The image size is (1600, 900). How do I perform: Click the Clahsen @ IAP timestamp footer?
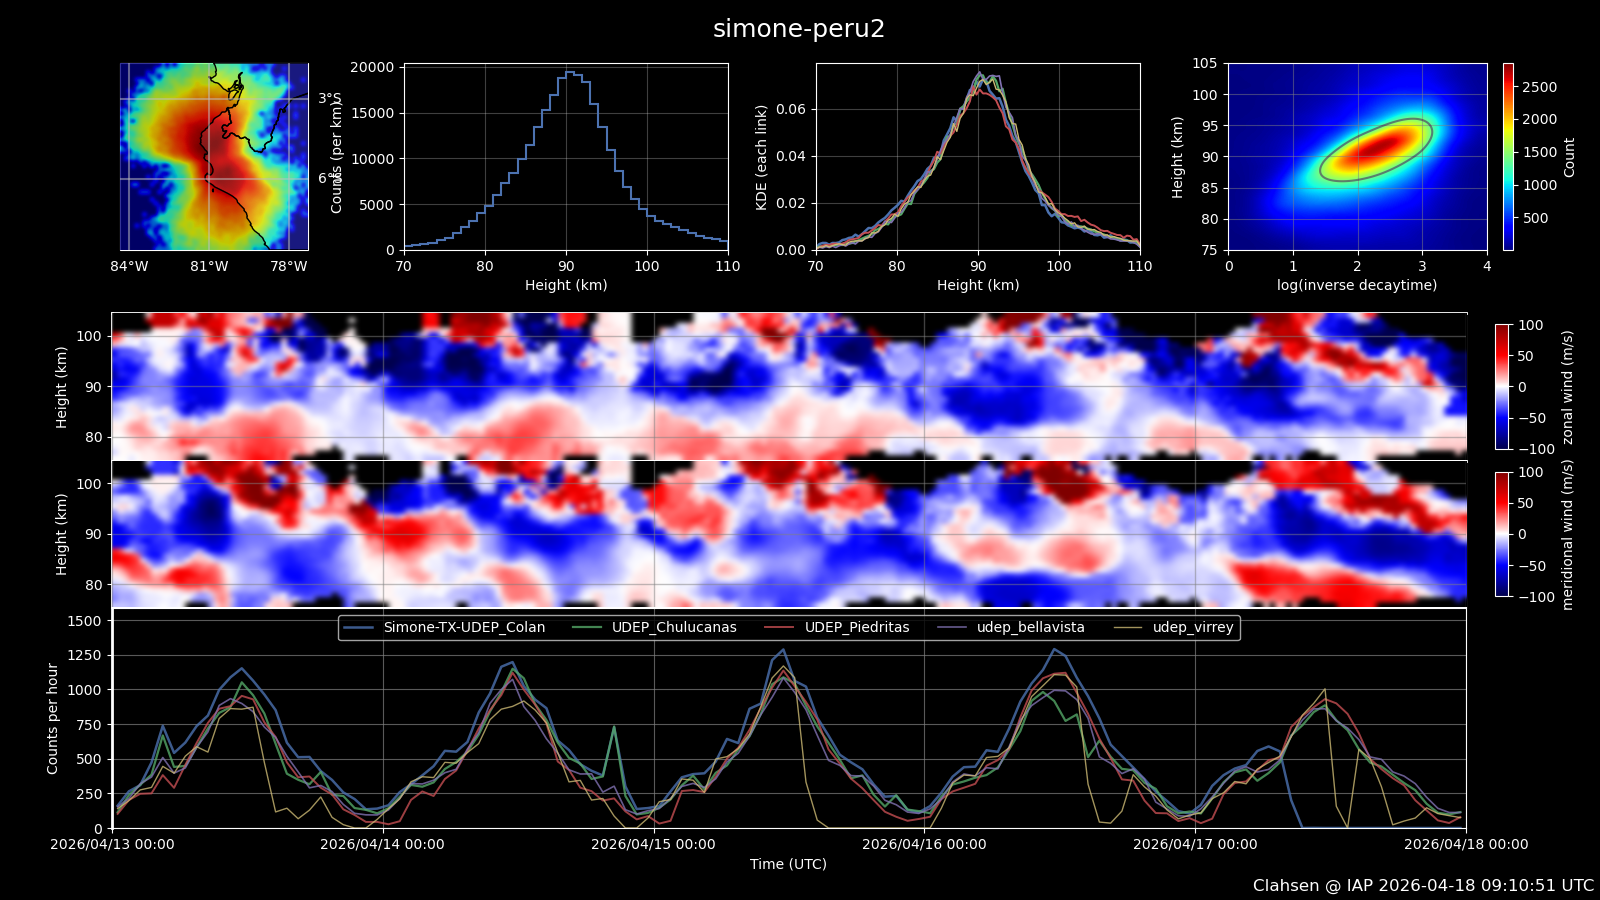pos(1423,885)
